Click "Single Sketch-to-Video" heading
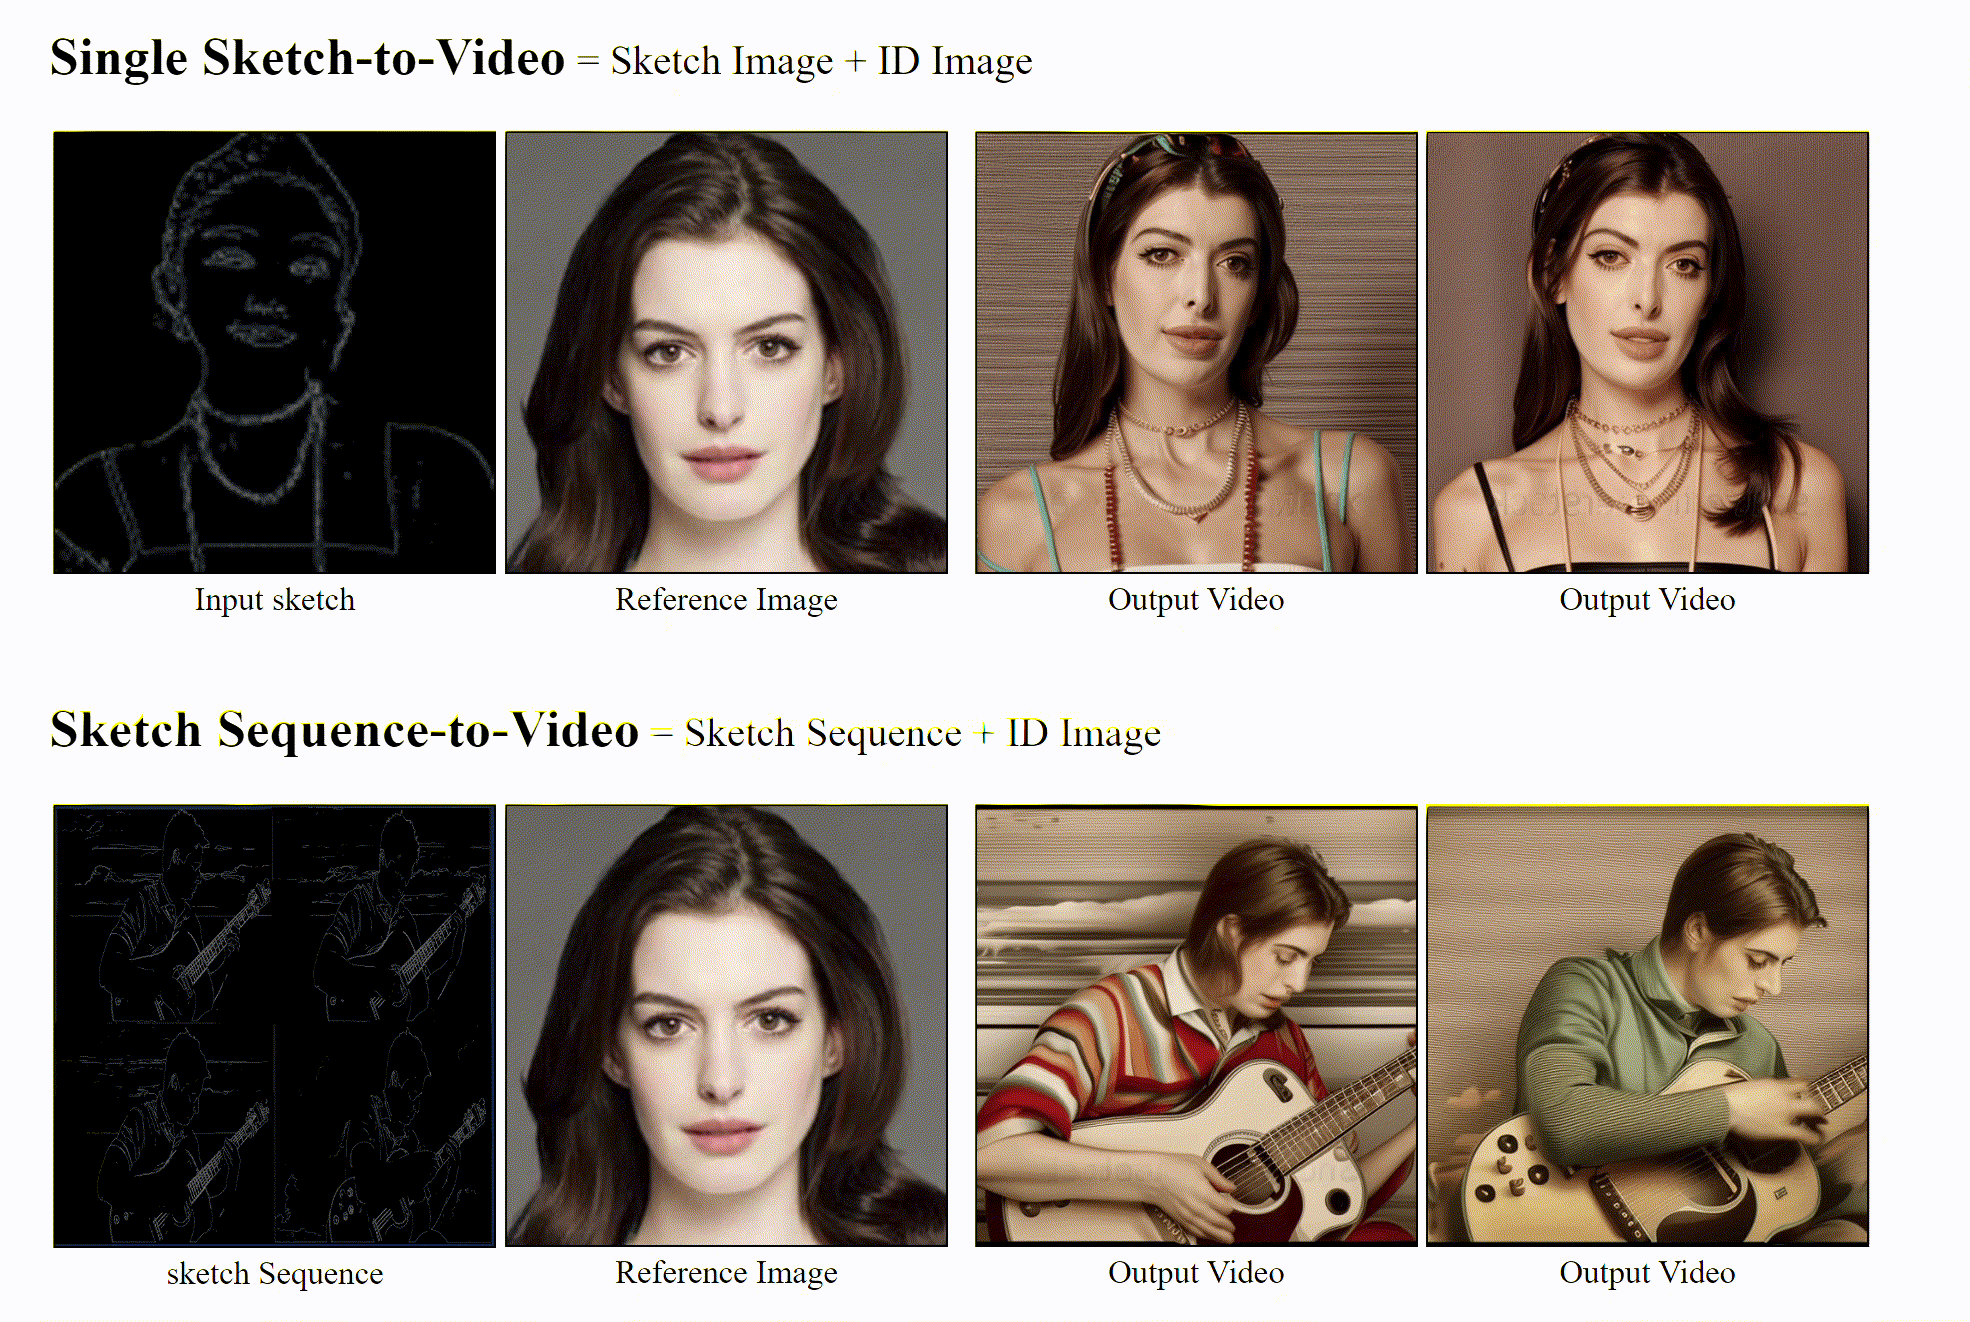The height and width of the screenshot is (1322, 1970). click(307, 58)
